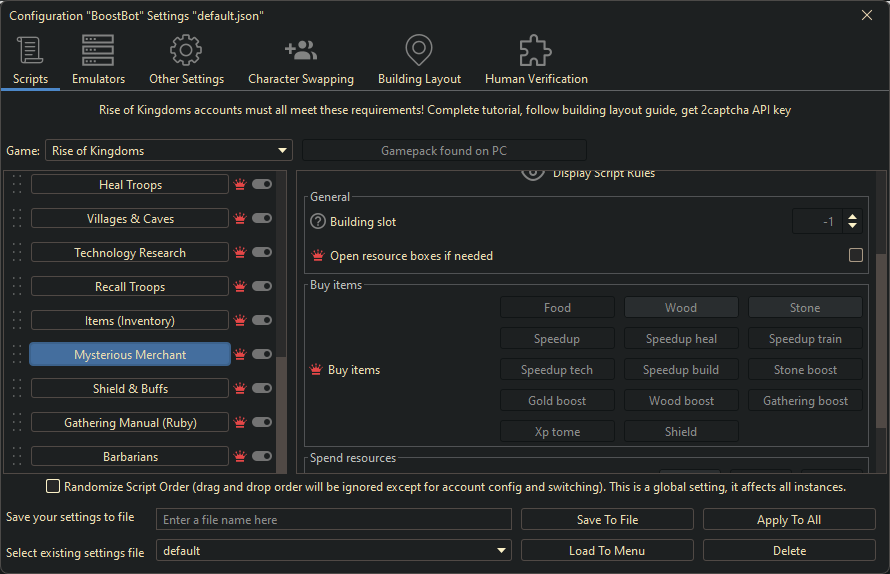Check the Randomize Script Order box

[53, 487]
